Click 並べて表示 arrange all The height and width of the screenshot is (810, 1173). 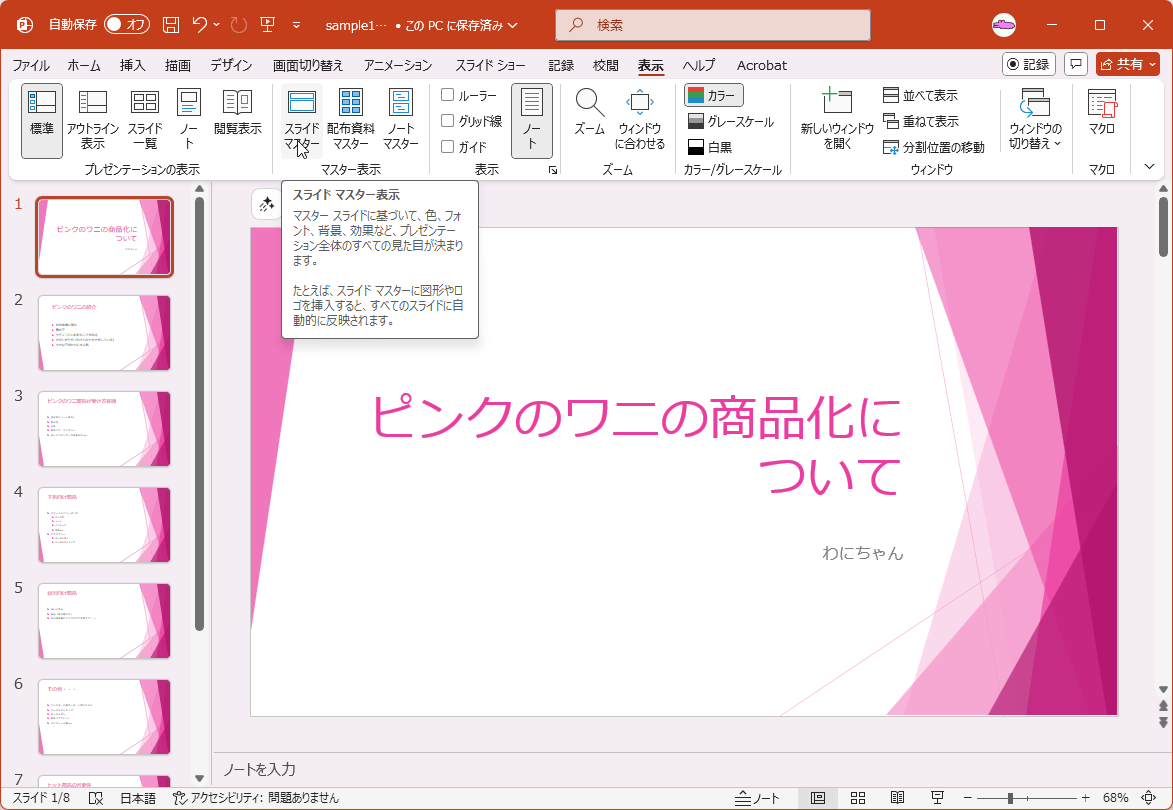920,96
